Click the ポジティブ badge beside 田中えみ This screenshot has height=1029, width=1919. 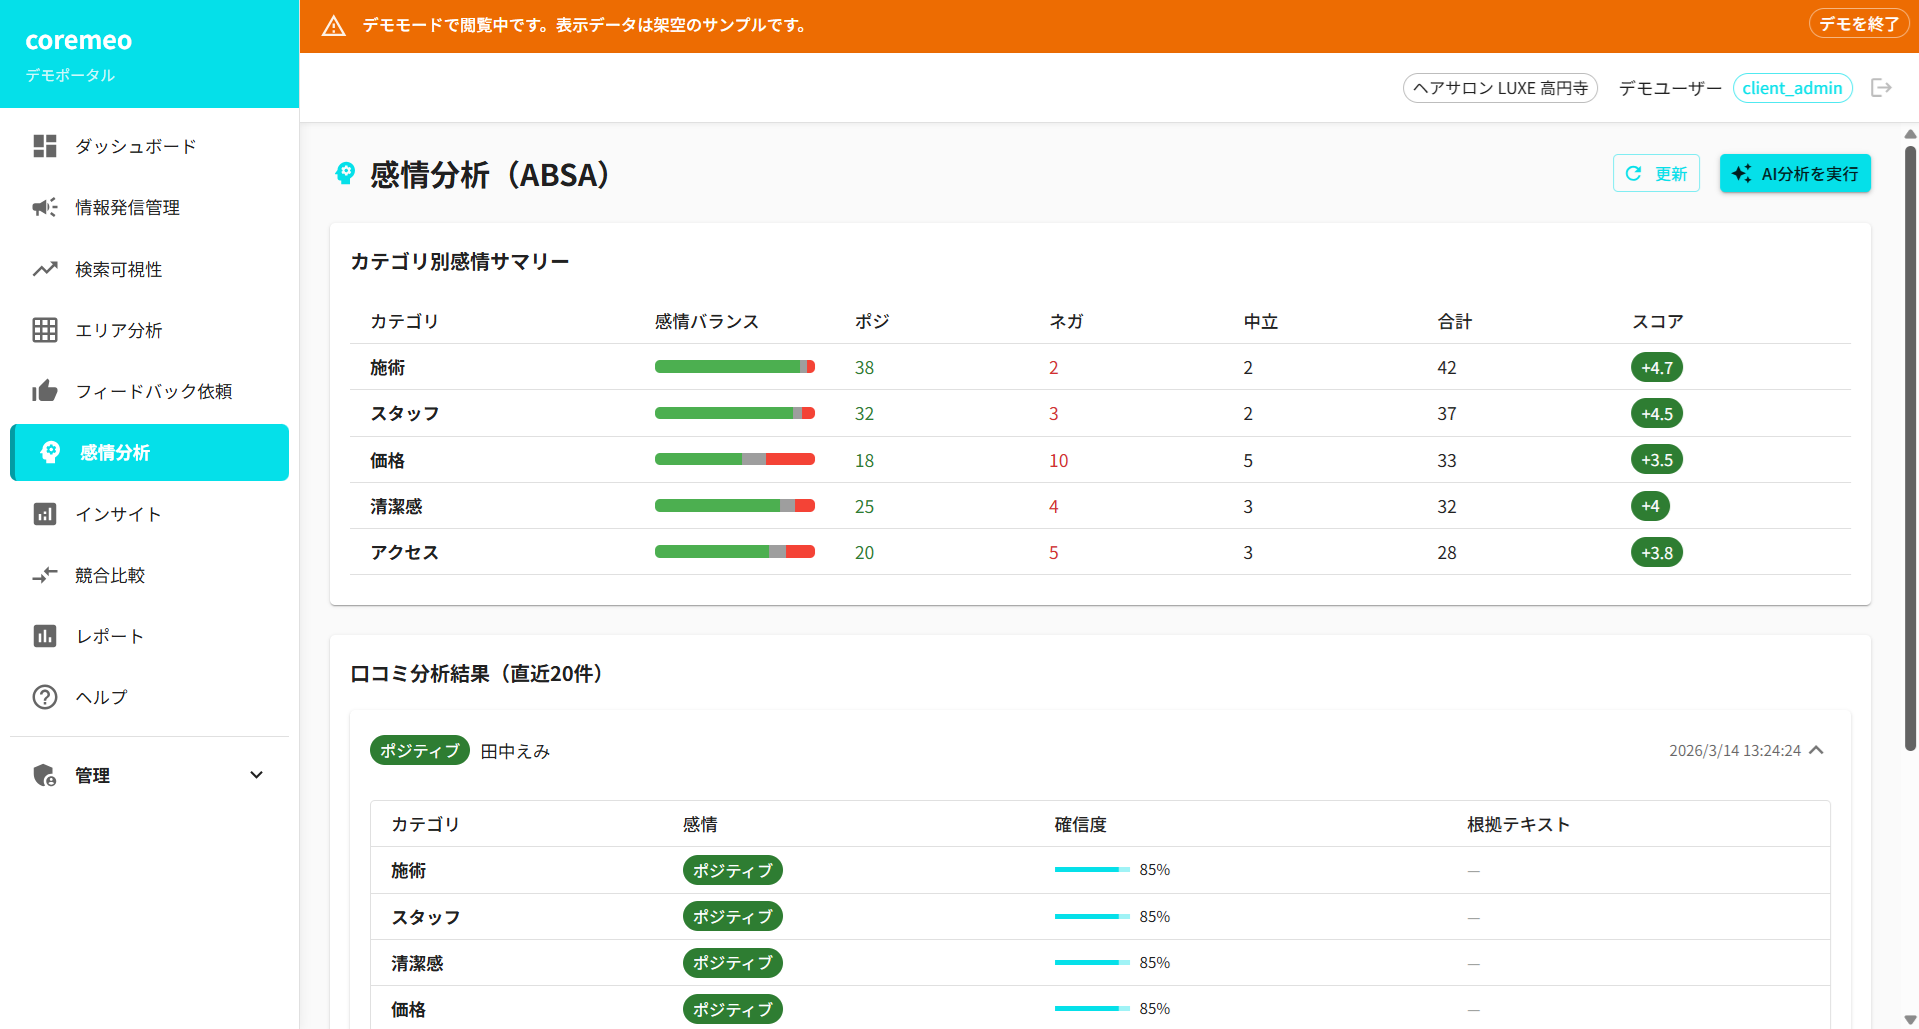coord(420,750)
